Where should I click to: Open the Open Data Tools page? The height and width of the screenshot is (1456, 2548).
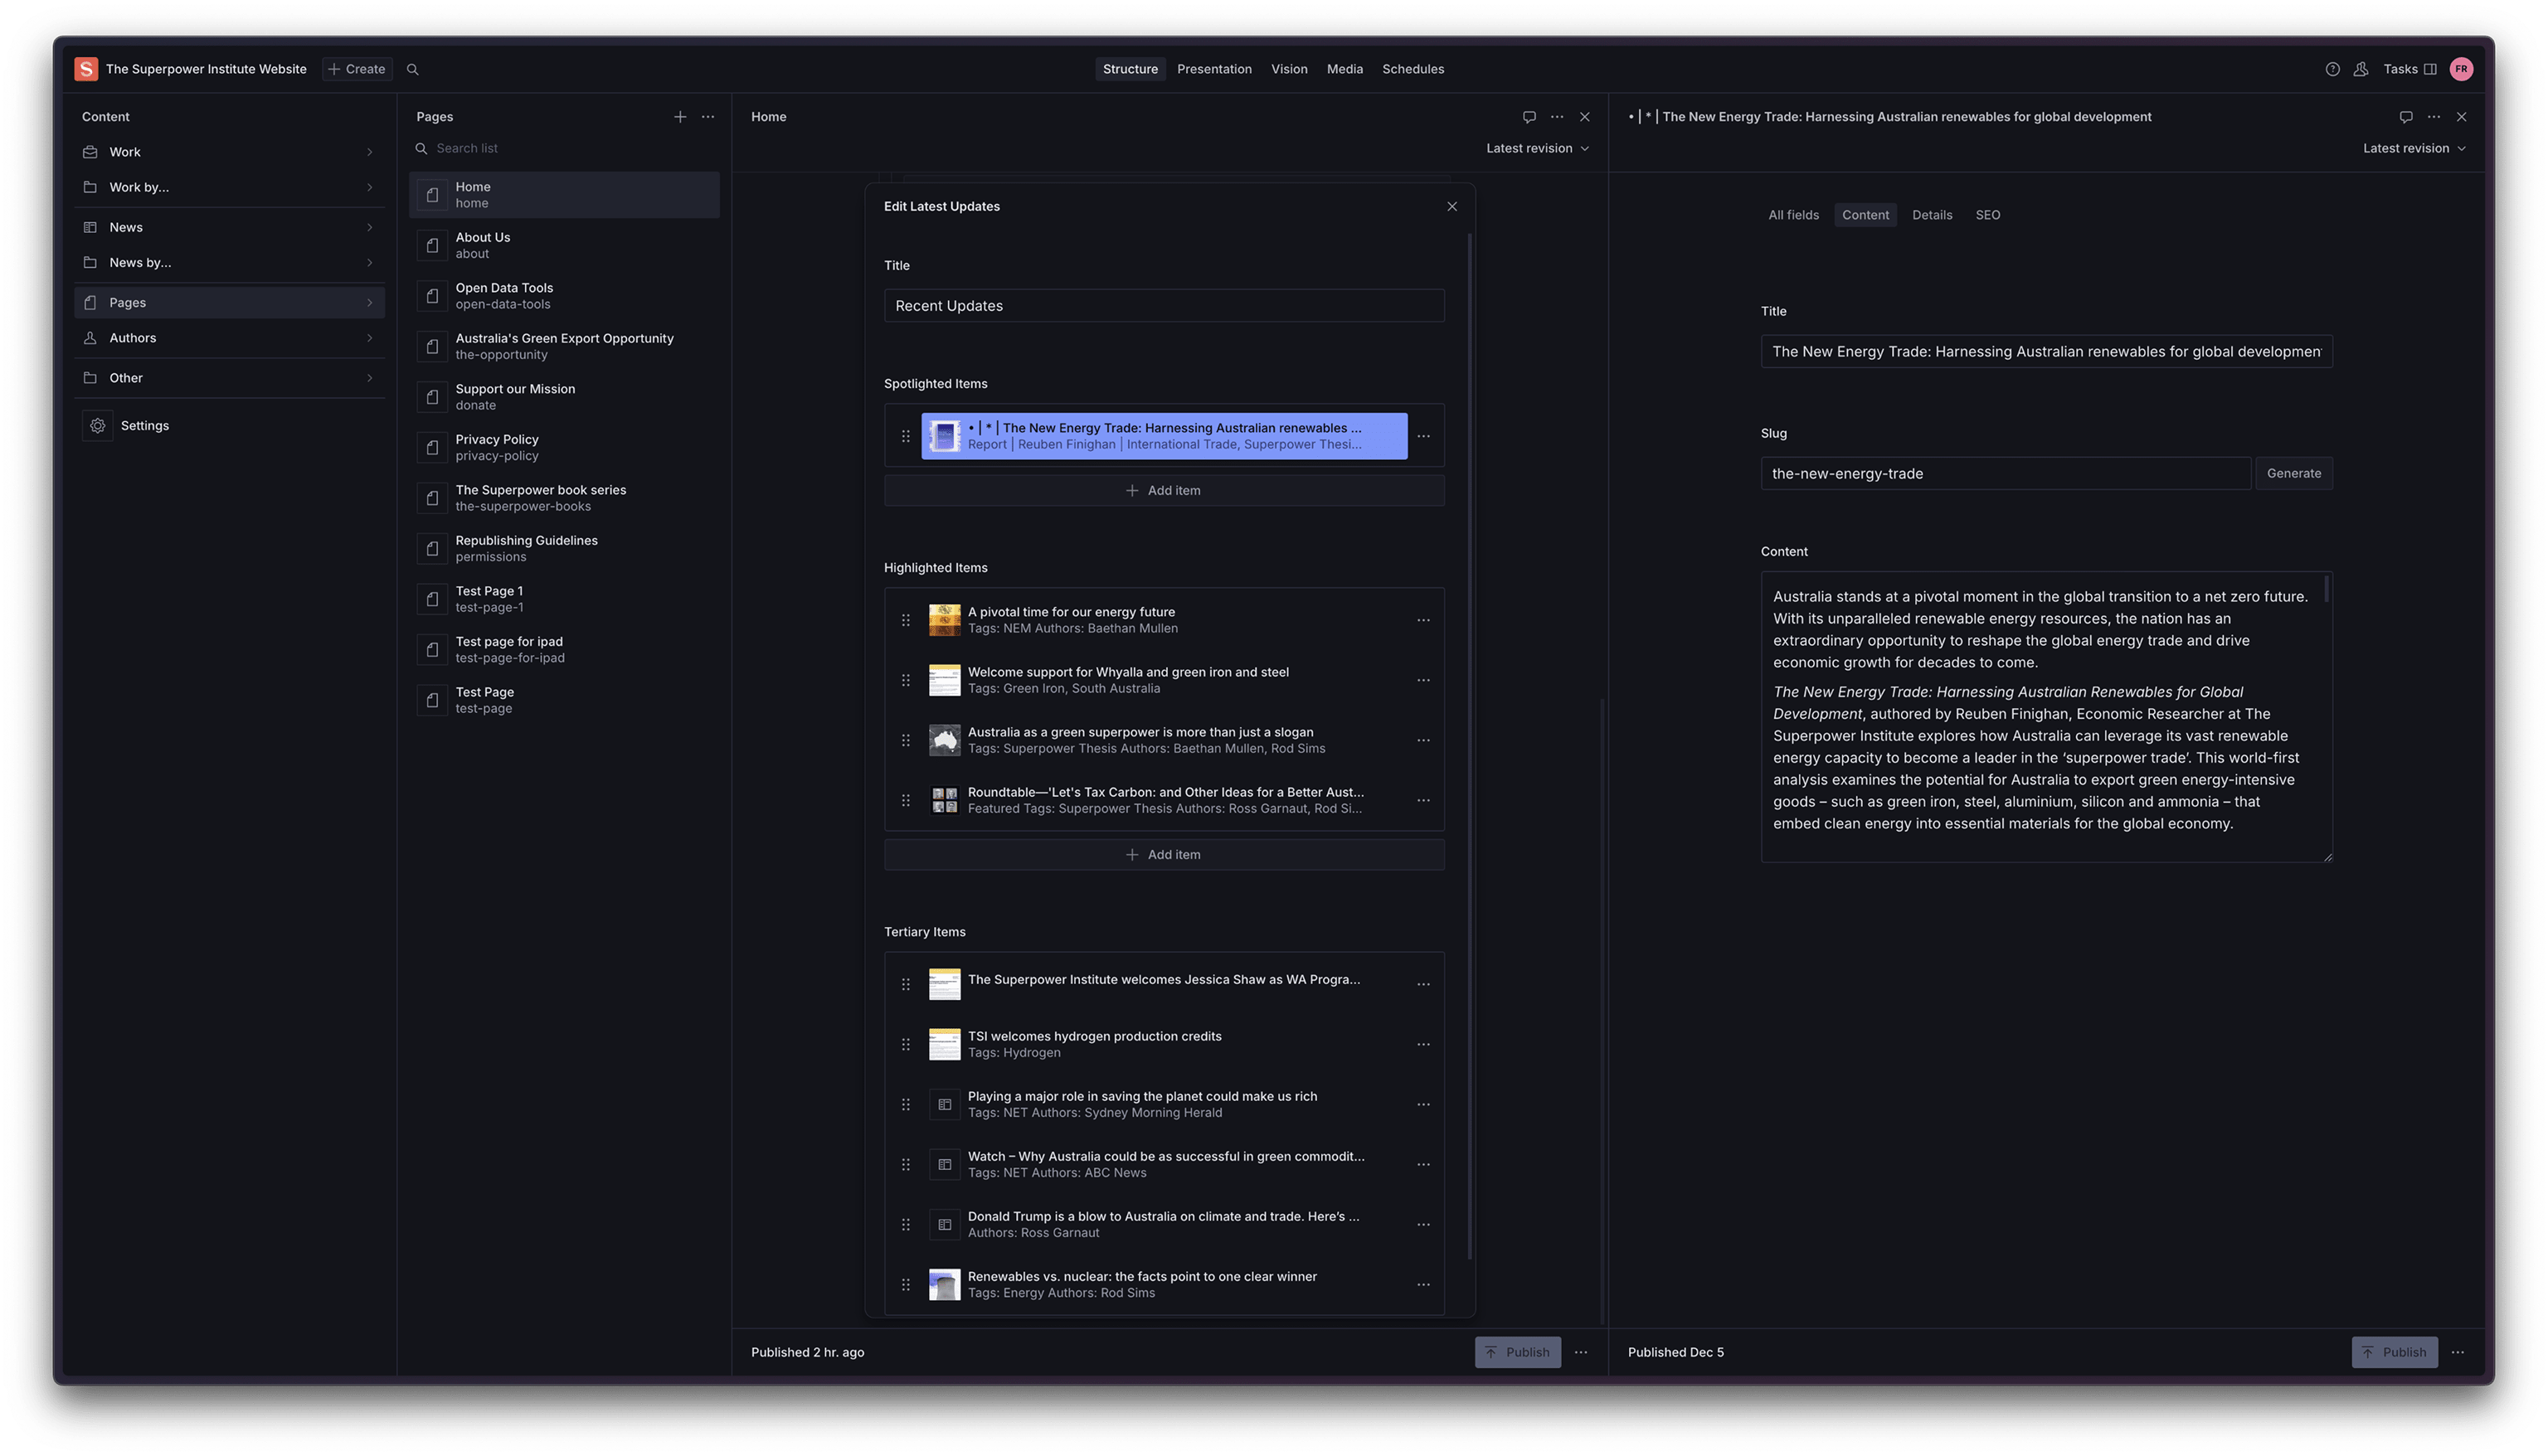coord(564,296)
